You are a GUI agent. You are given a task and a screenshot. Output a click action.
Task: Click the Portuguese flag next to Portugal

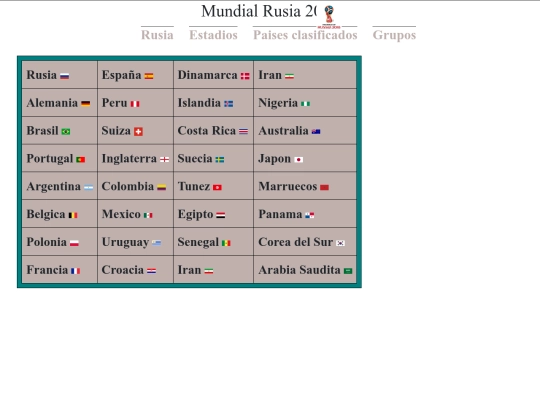pos(81,159)
